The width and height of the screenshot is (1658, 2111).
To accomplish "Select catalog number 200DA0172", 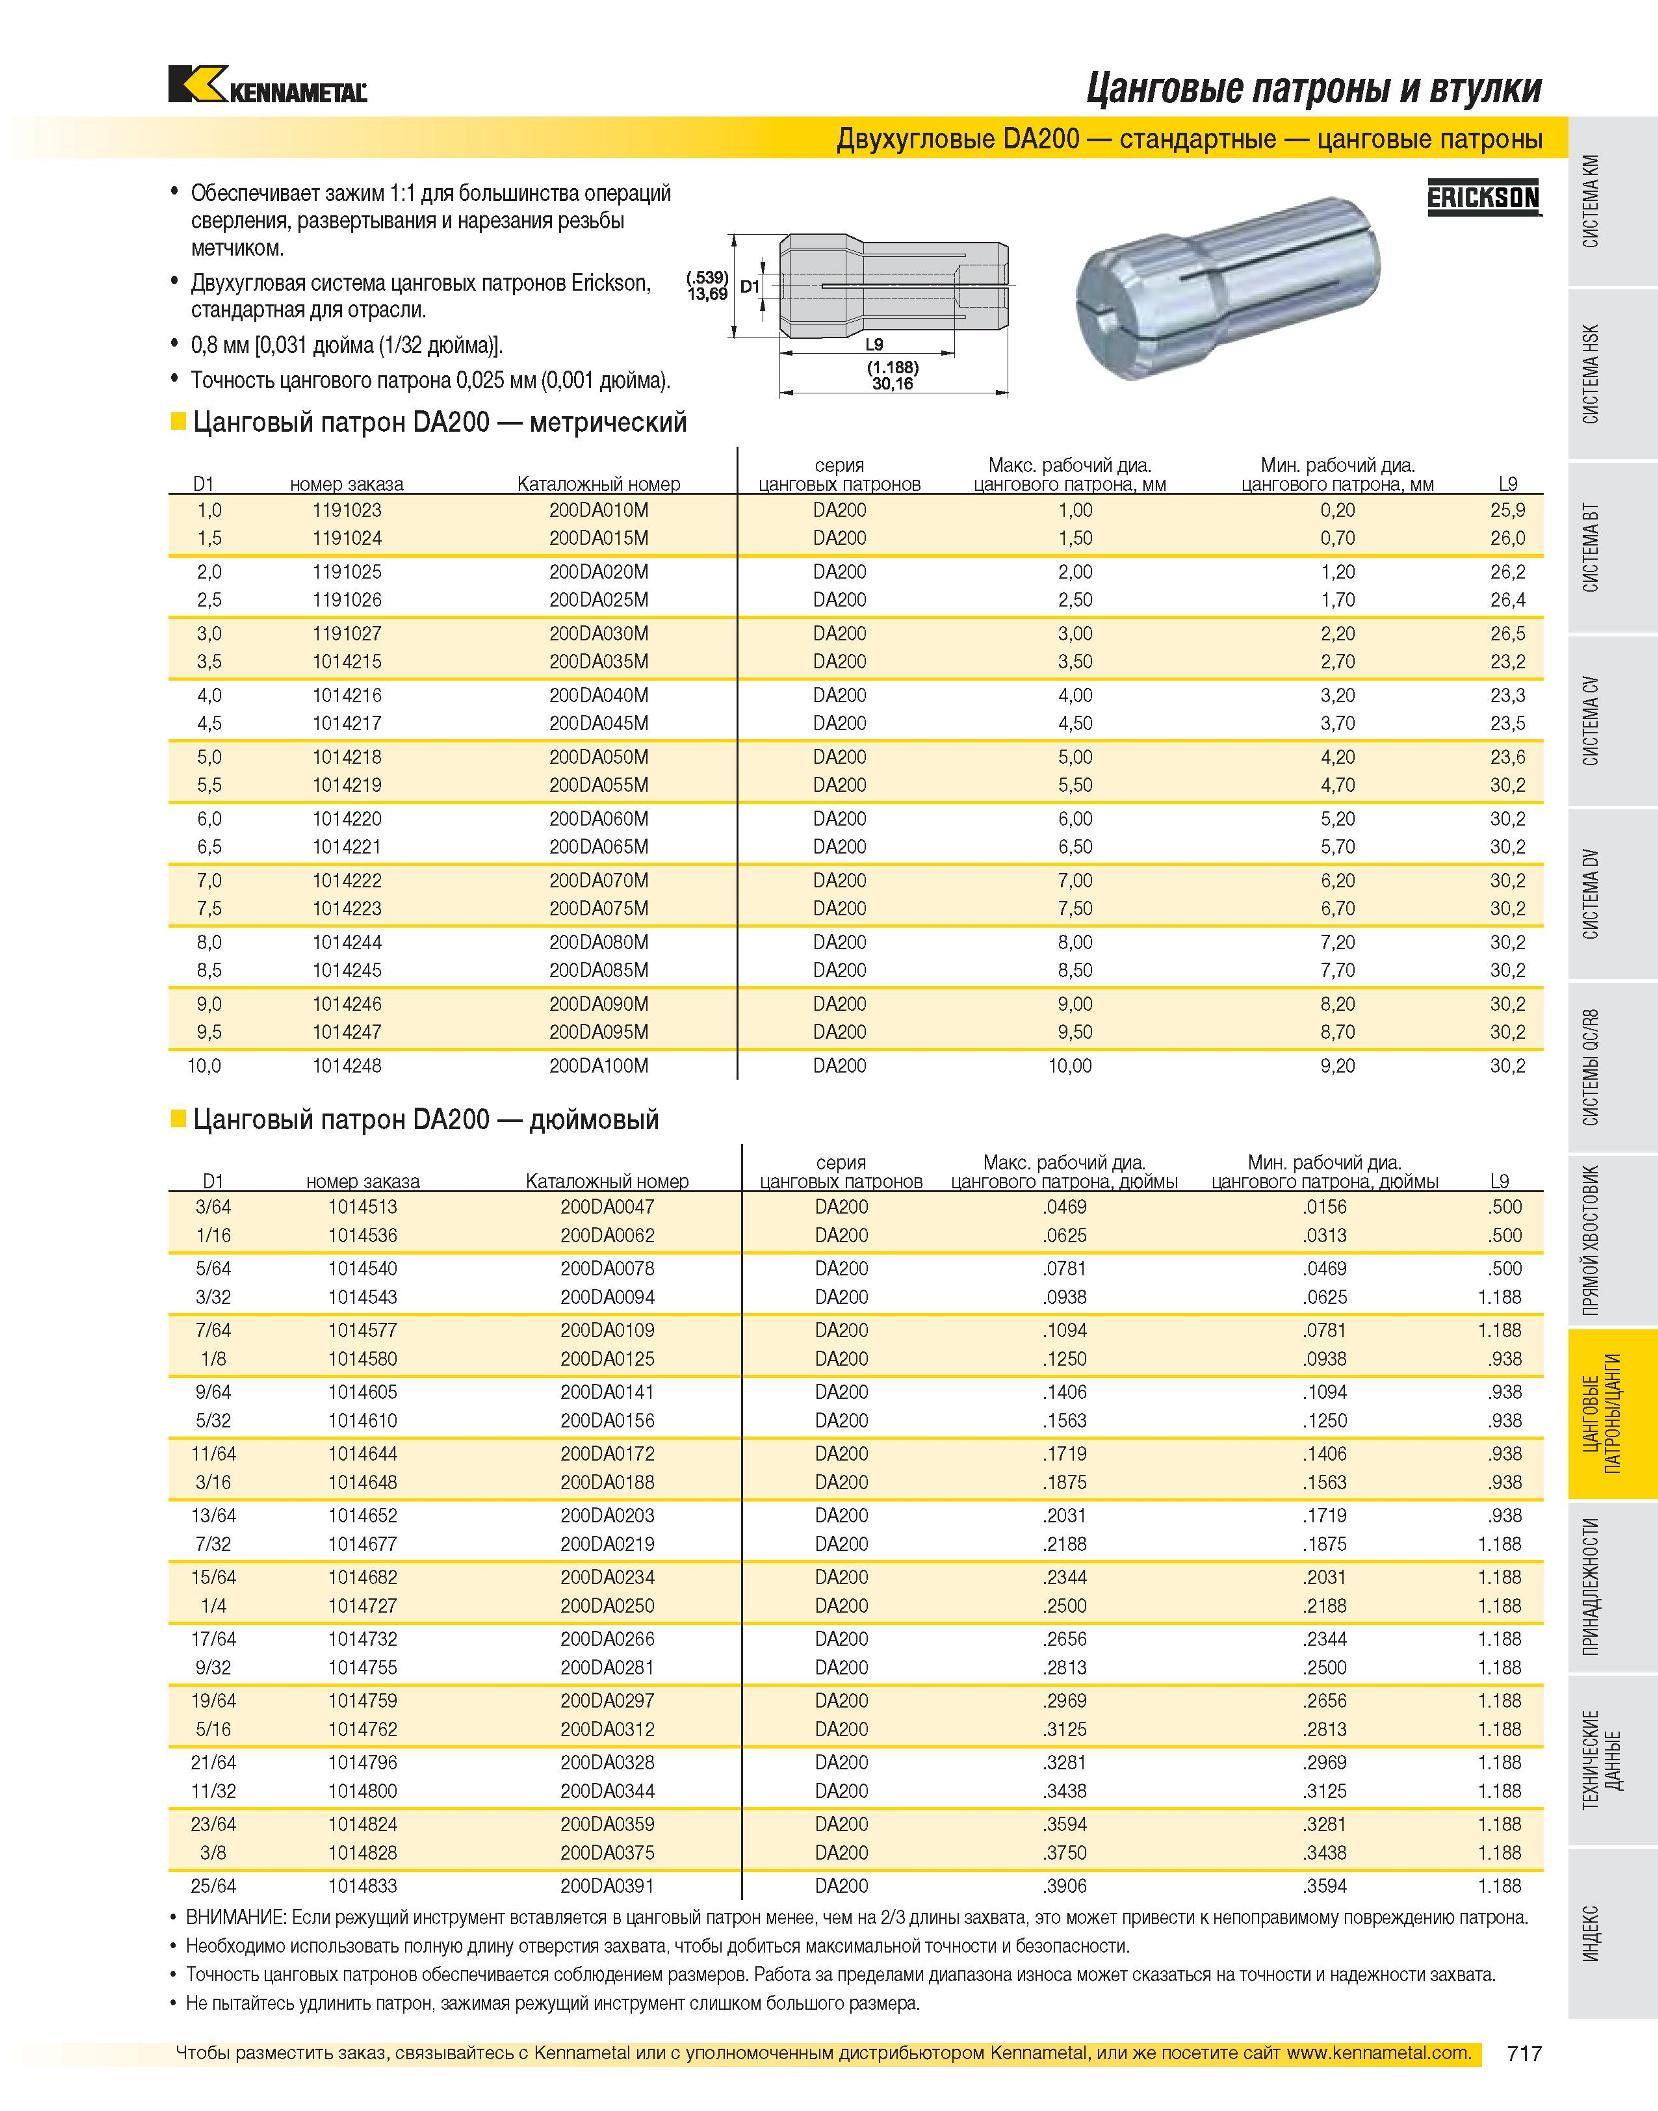I will [607, 1454].
